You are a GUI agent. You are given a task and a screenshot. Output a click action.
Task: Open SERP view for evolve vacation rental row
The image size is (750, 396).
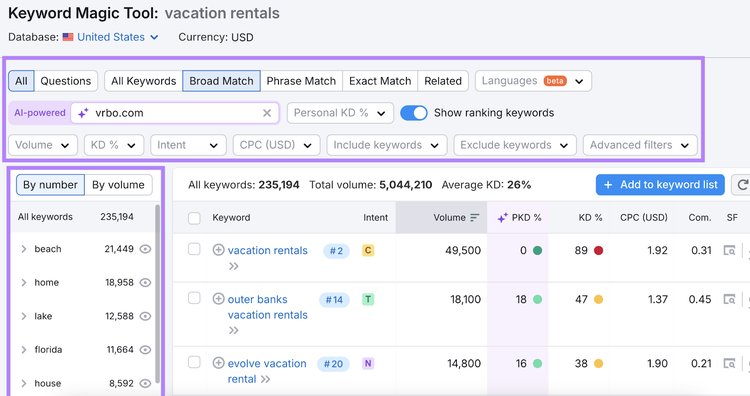tap(729, 363)
